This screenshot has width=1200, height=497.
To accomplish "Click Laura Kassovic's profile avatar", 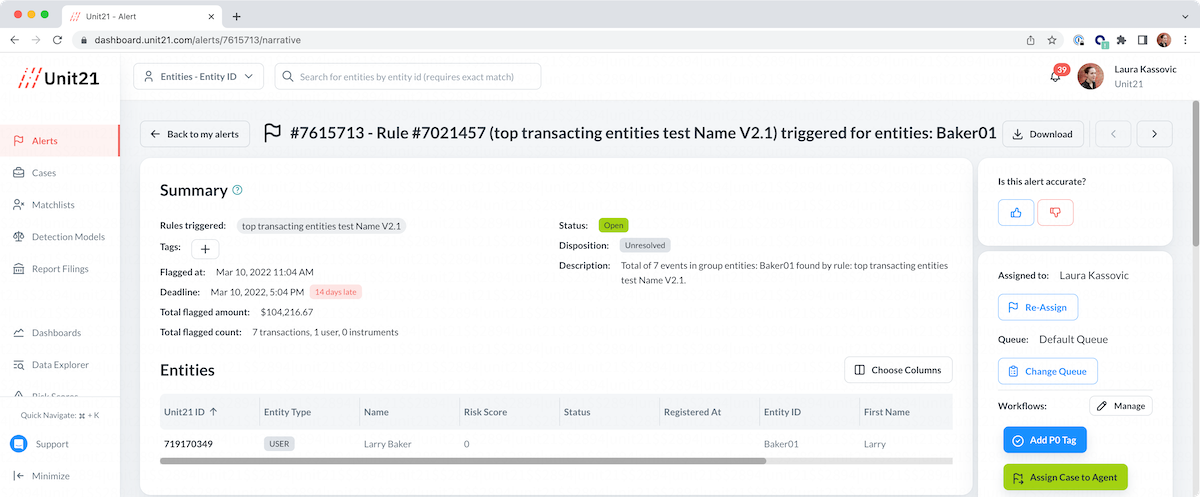I will click(x=1090, y=77).
